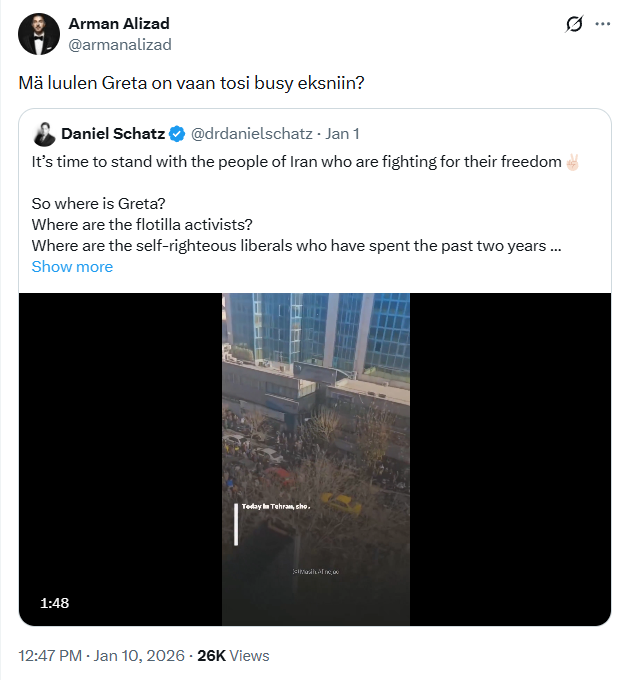Click the @armanalizad handle
The image size is (626, 680).
pos(120,44)
